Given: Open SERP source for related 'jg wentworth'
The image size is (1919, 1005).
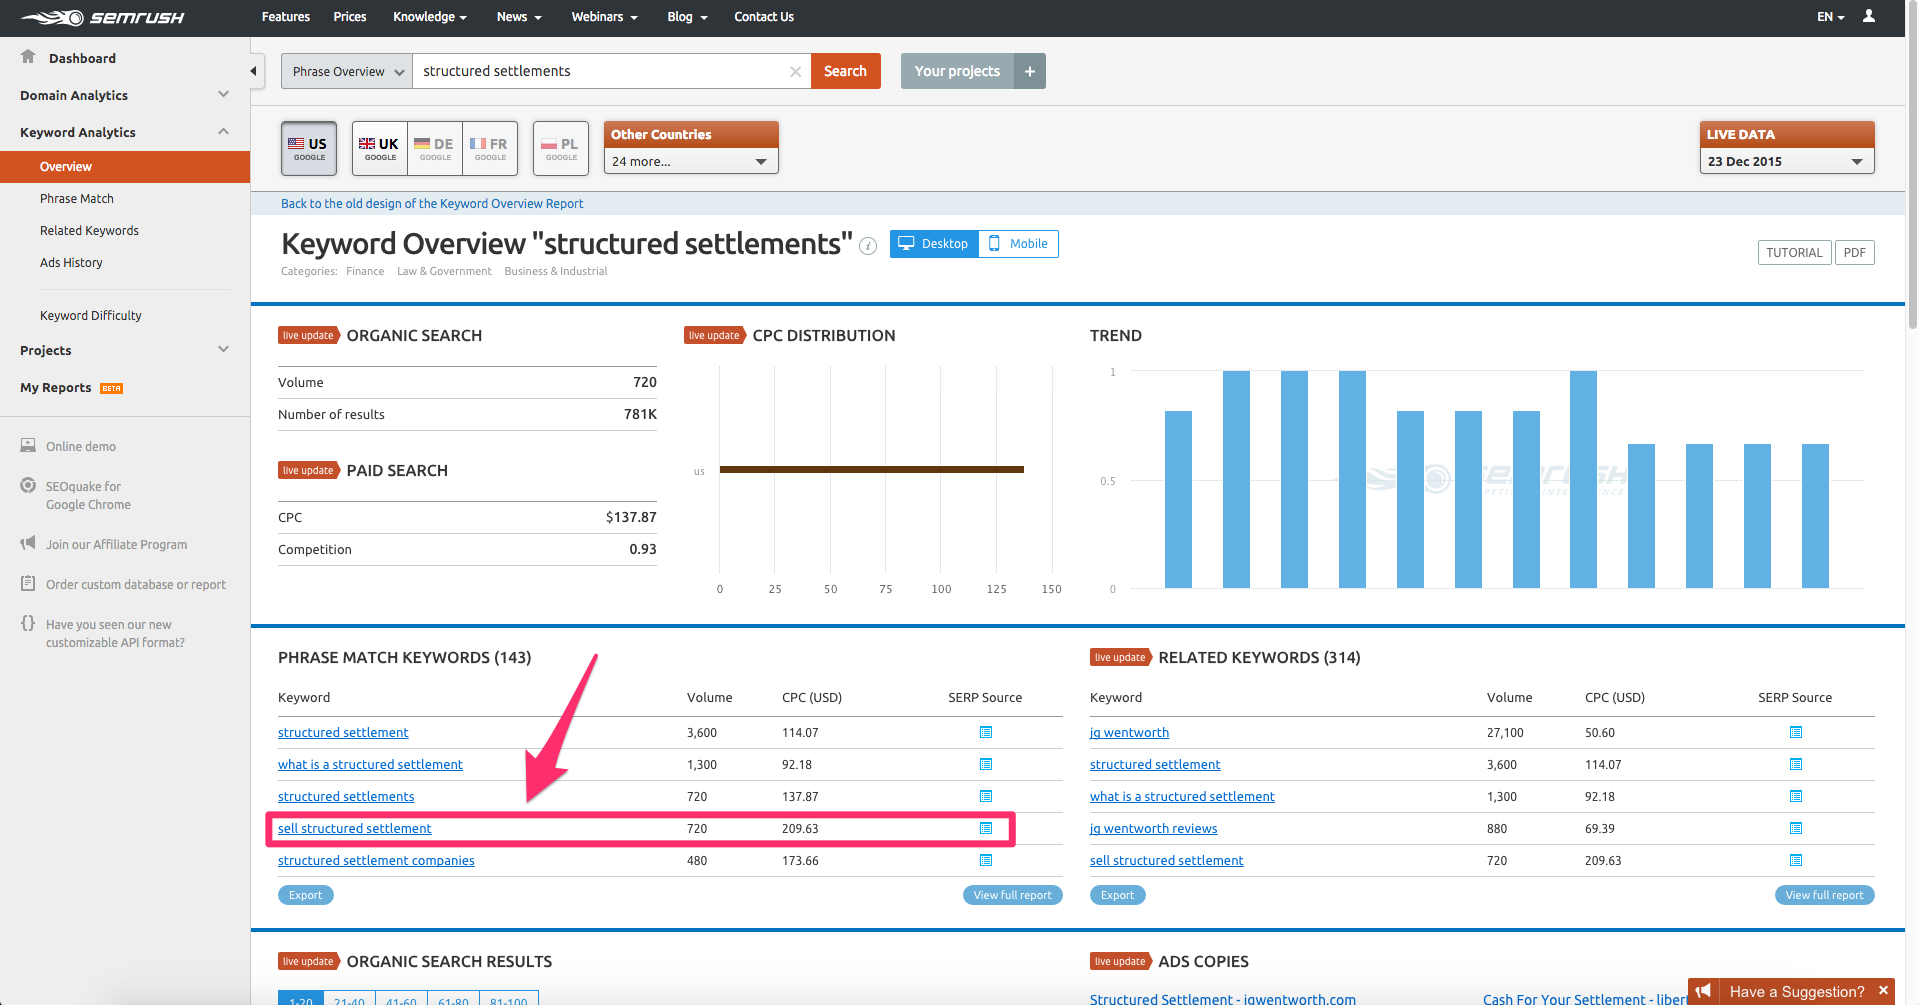Looking at the screenshot, I should coord(1796,733).
